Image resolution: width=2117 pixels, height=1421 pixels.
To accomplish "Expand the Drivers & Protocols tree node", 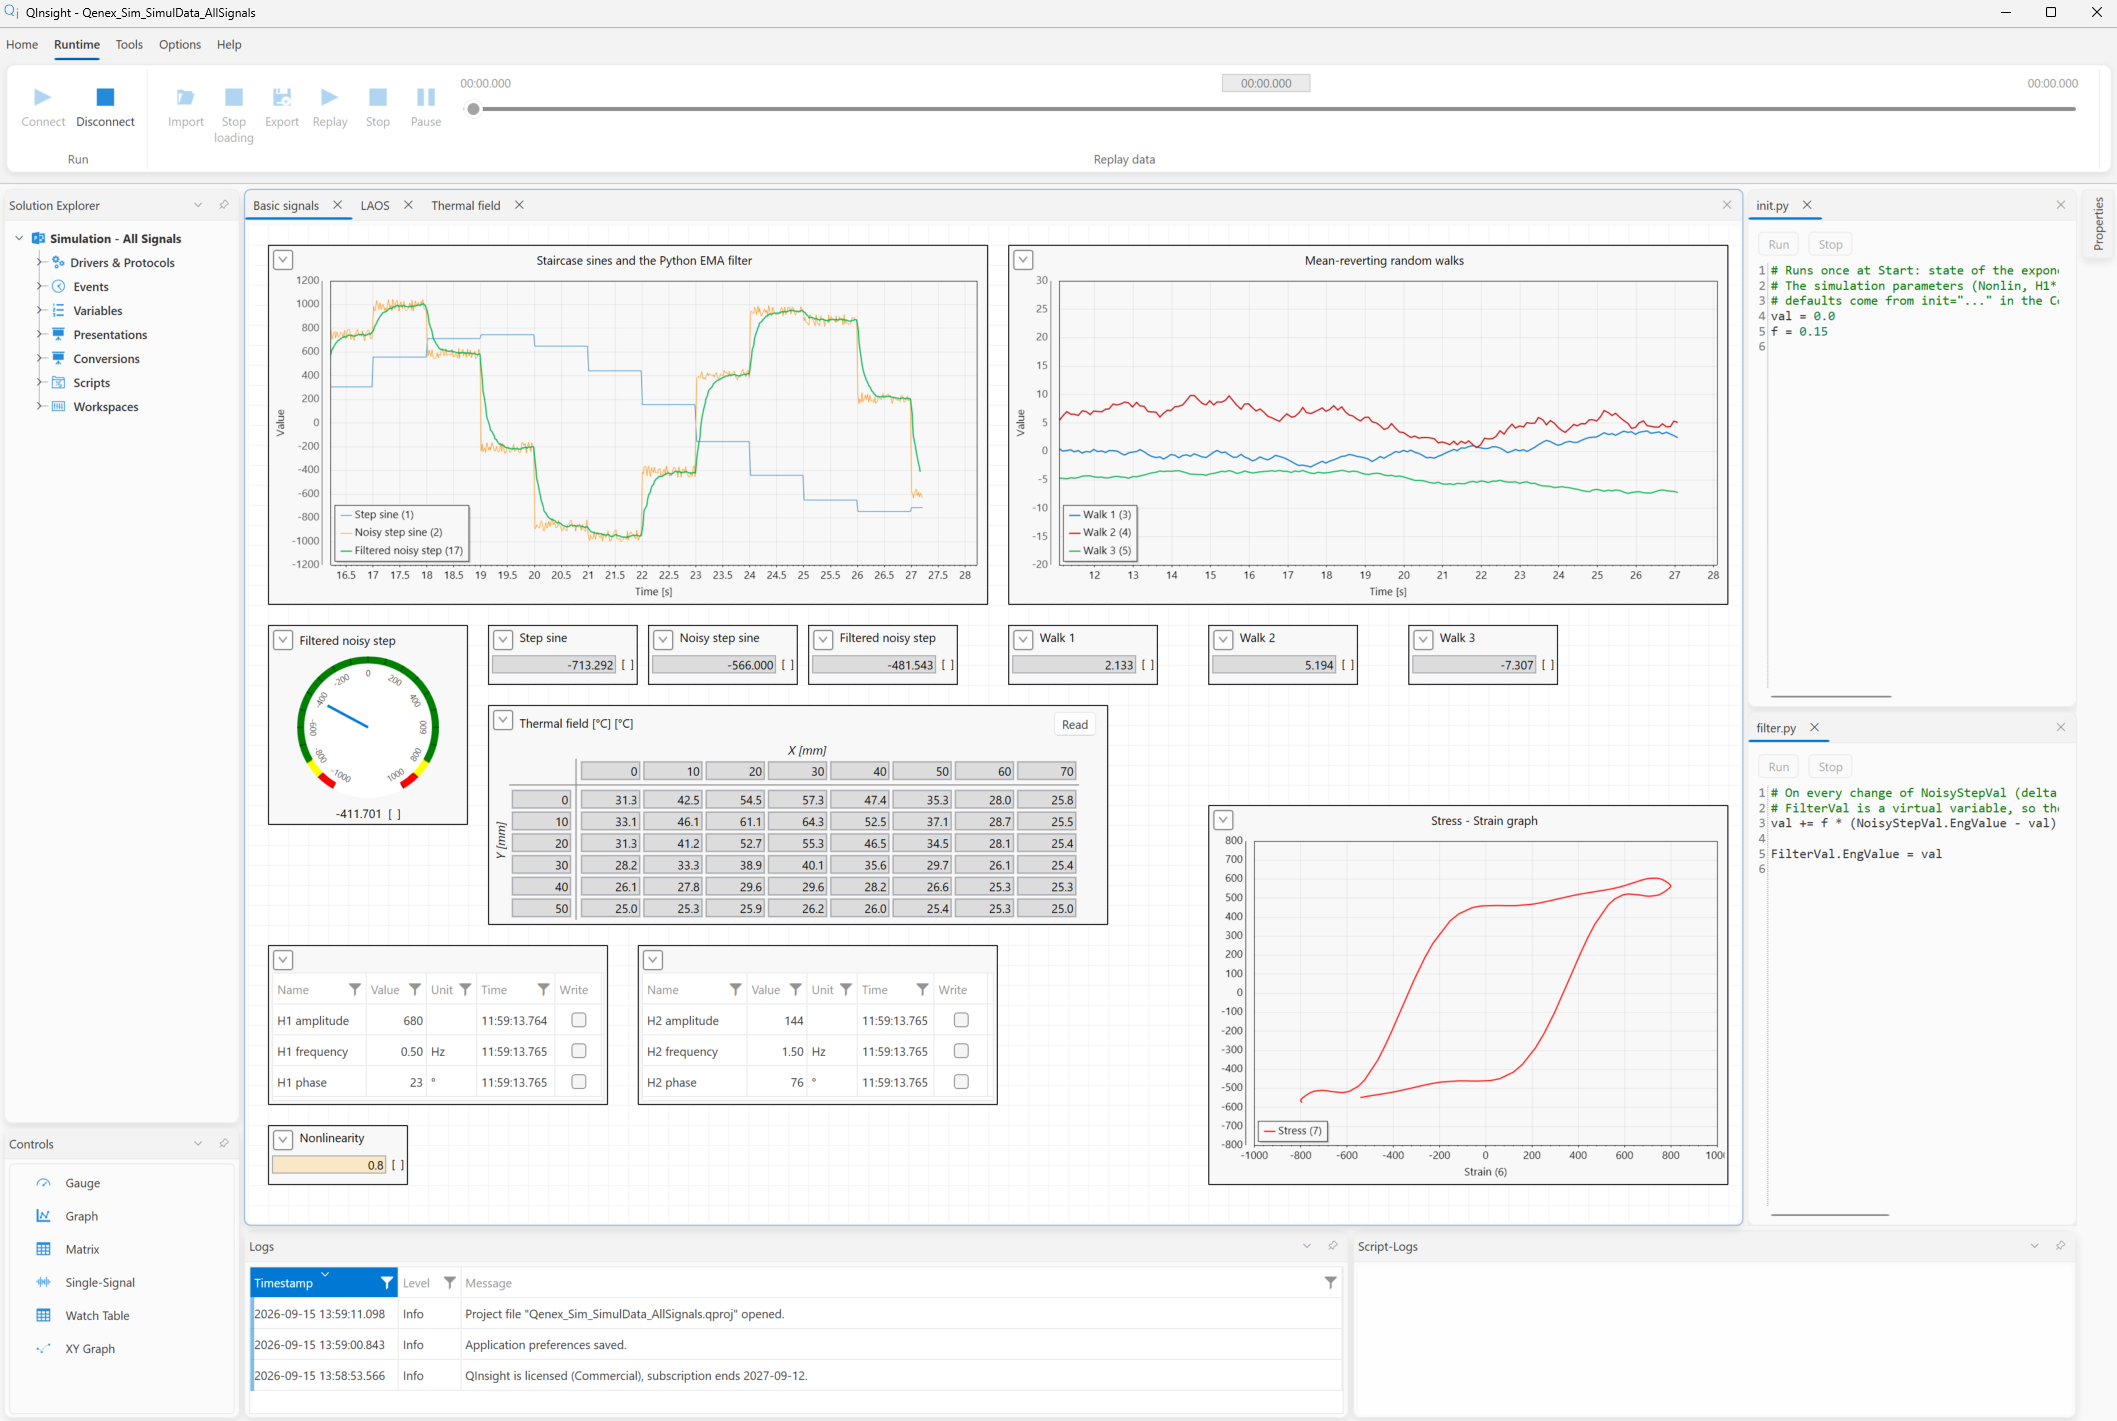I will (x=40, y=262).
